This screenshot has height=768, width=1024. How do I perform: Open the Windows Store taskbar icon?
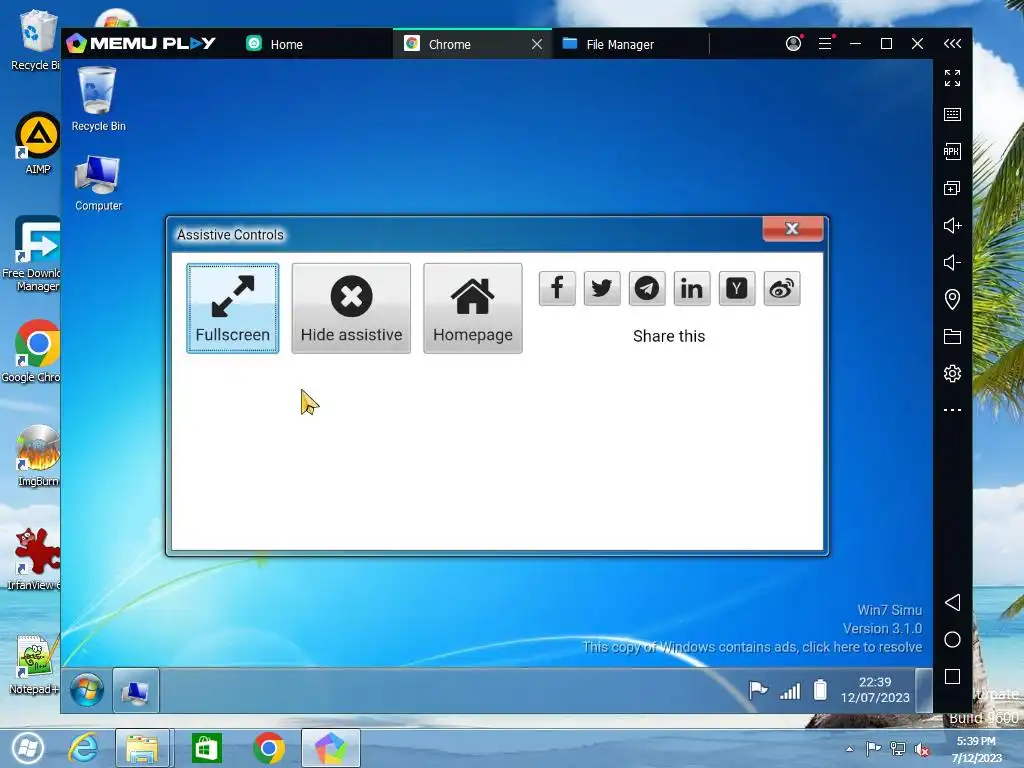206,748
